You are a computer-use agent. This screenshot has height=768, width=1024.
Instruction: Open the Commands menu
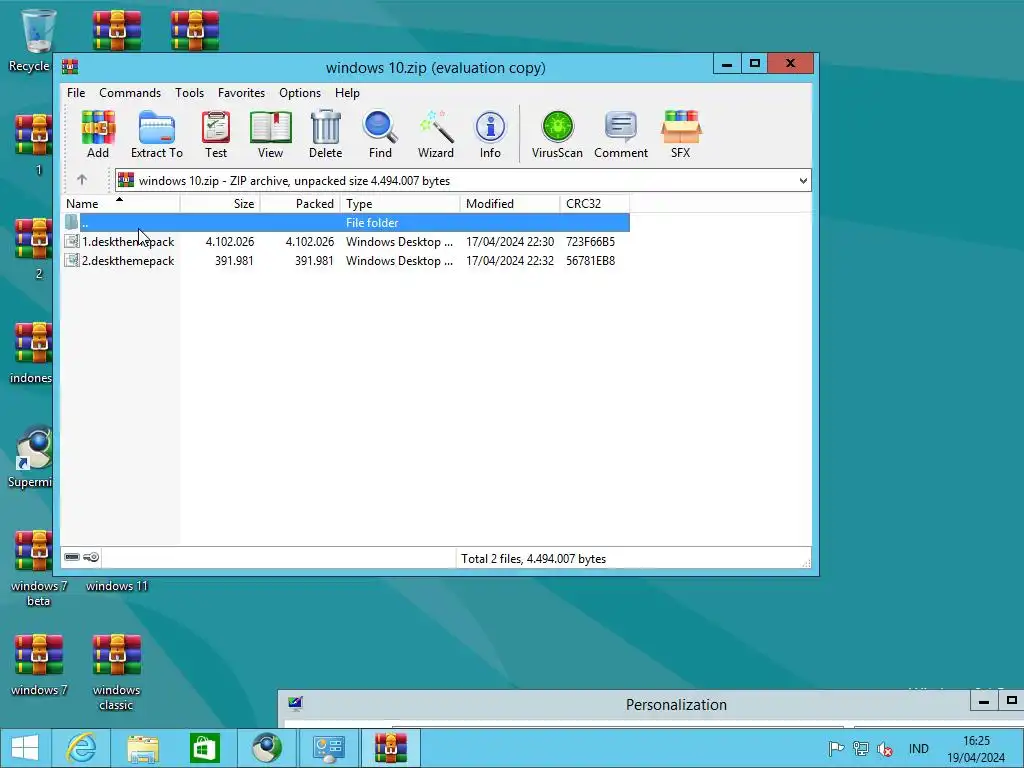pos(130,93)
